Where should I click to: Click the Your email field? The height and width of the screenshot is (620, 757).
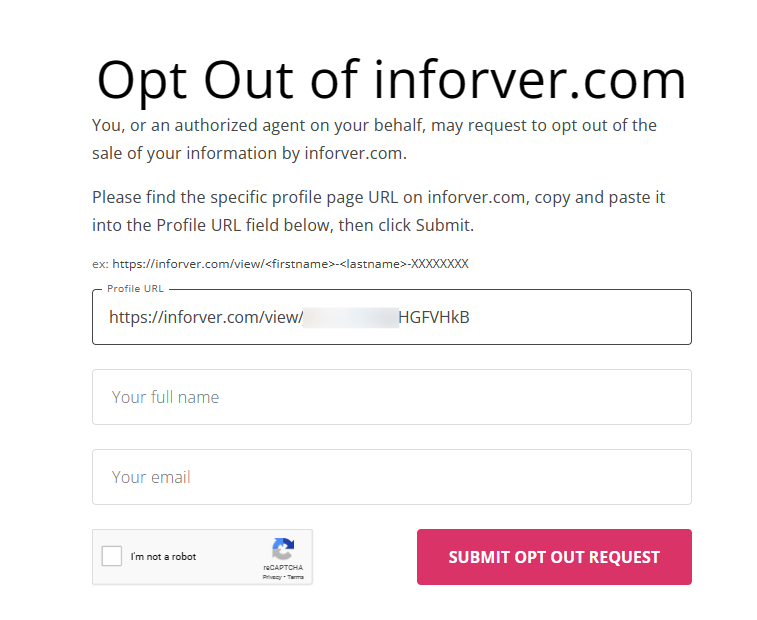[x=391, y=477]
